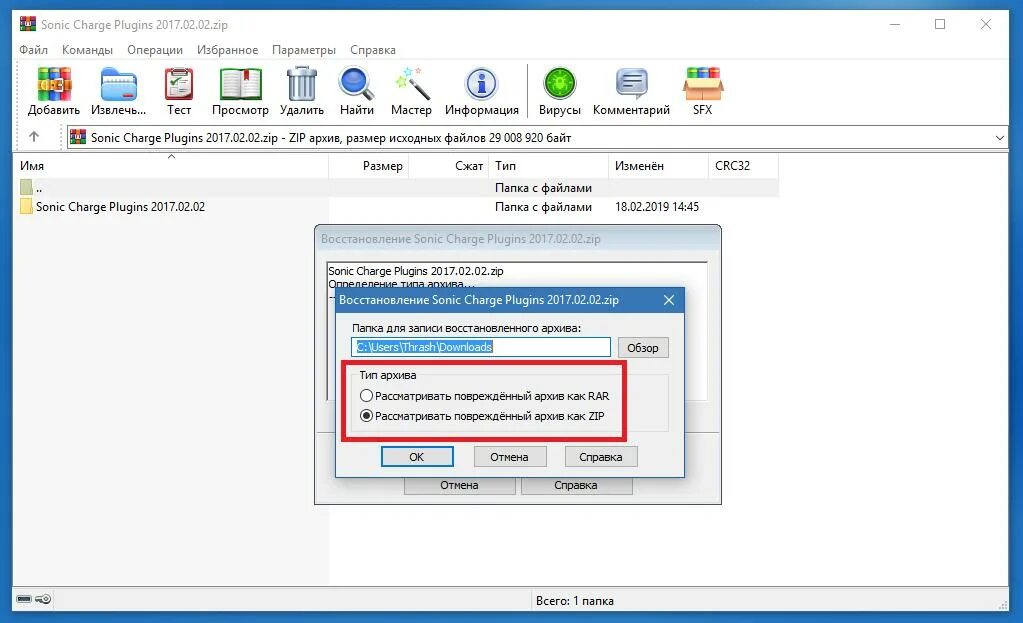Click the key icon in the status bar
This screenshot has height=623, width=1023.
(x=43, y=599)
